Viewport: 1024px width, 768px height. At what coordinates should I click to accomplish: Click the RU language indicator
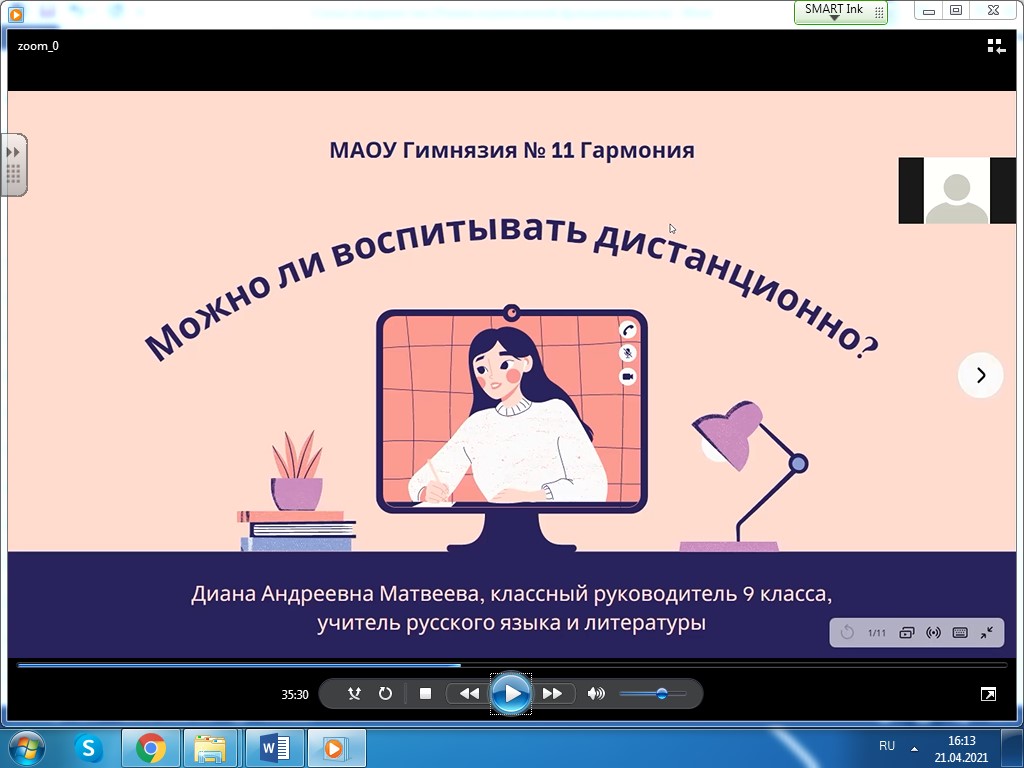coord(887,746)
